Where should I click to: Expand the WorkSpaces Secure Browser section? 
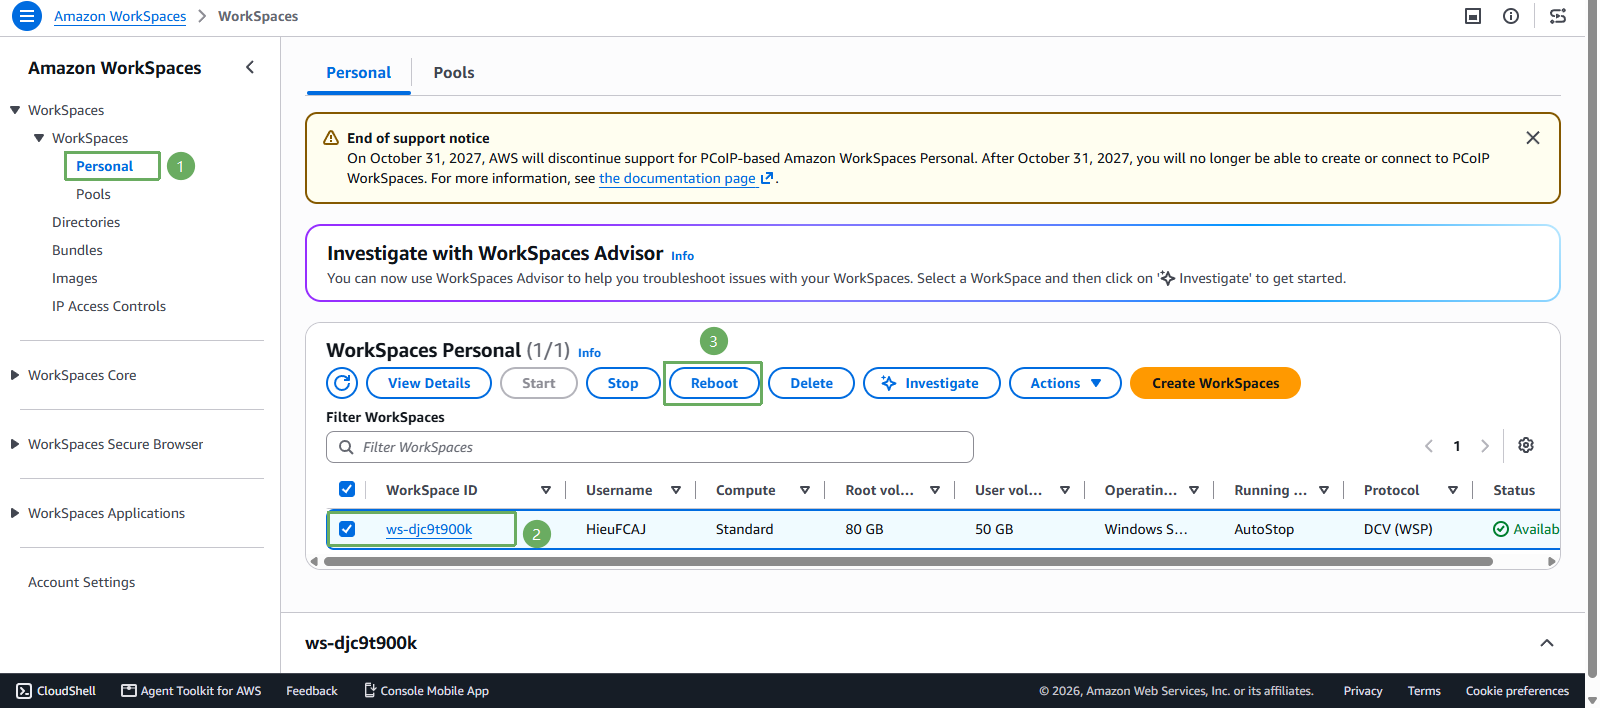[x=15, y=444]
